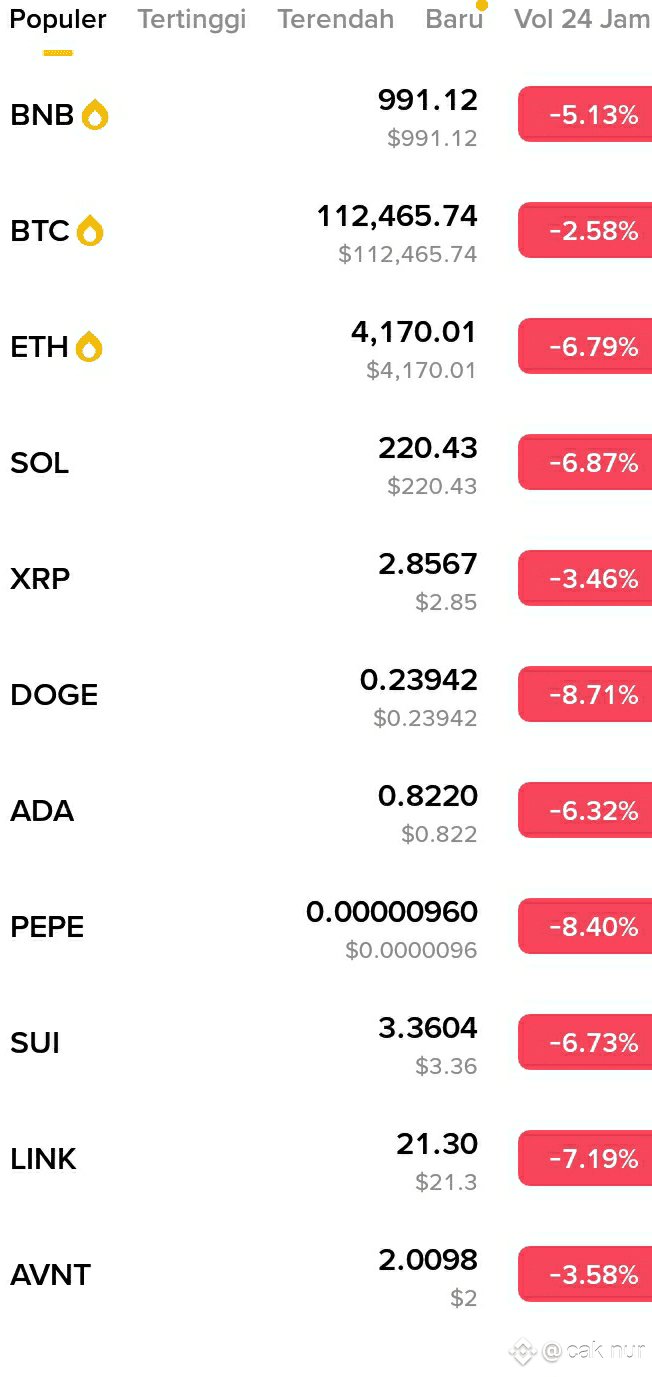Tap the ETH price 4,170.01
The width and height of the screenshot is (652, 1377).
click(x=414, y=332)
